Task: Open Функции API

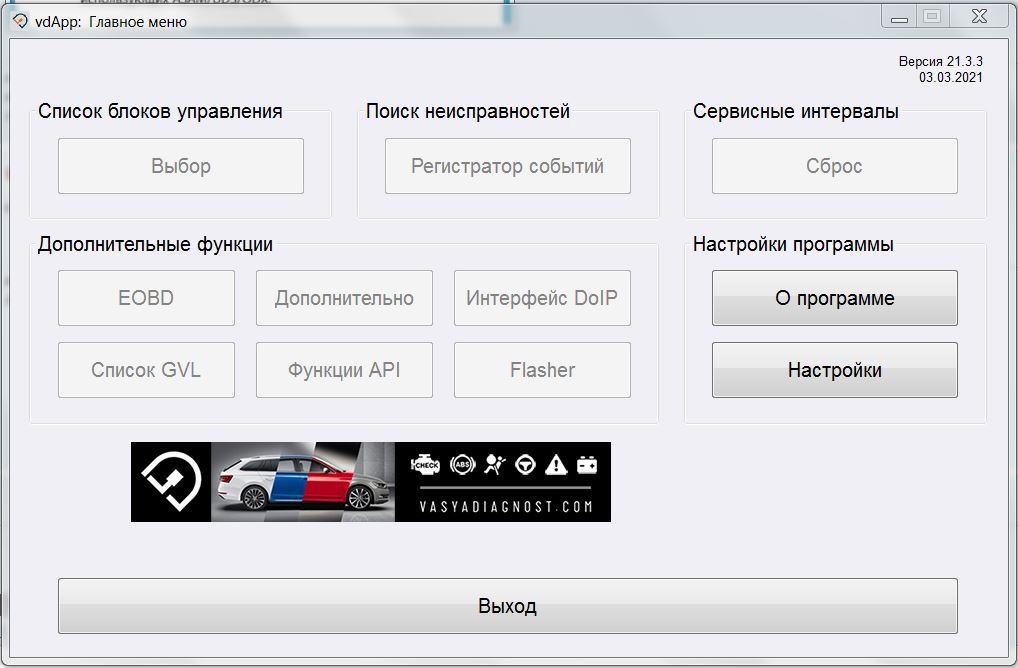Action: click(x=344, y=370)
